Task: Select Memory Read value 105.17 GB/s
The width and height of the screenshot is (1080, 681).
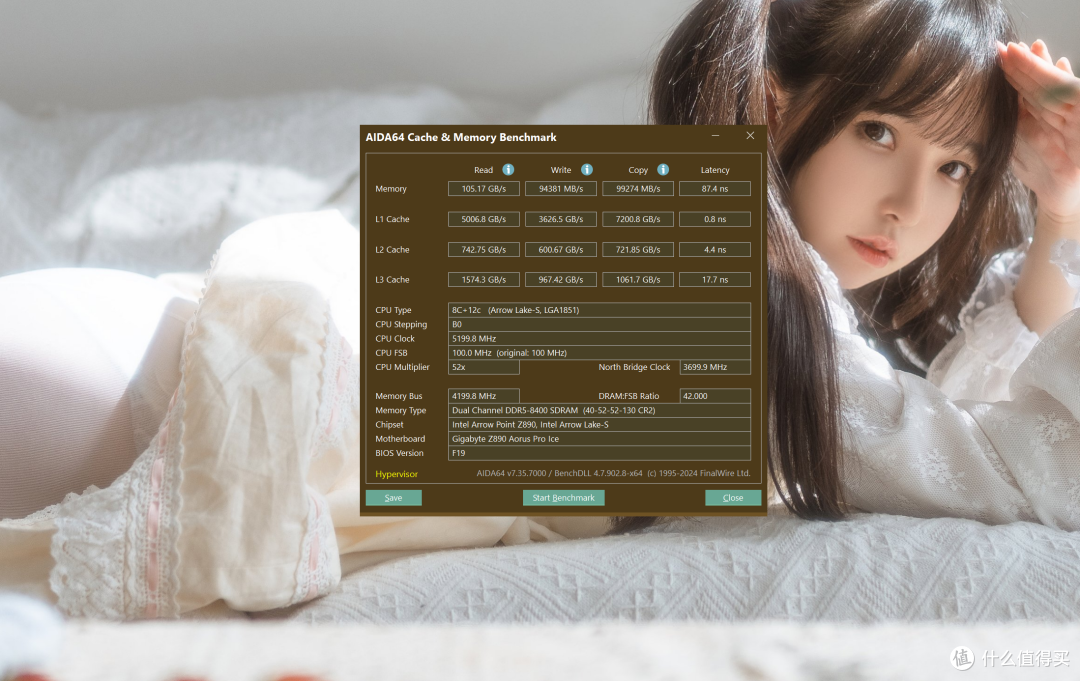Action: coord(484,189)
